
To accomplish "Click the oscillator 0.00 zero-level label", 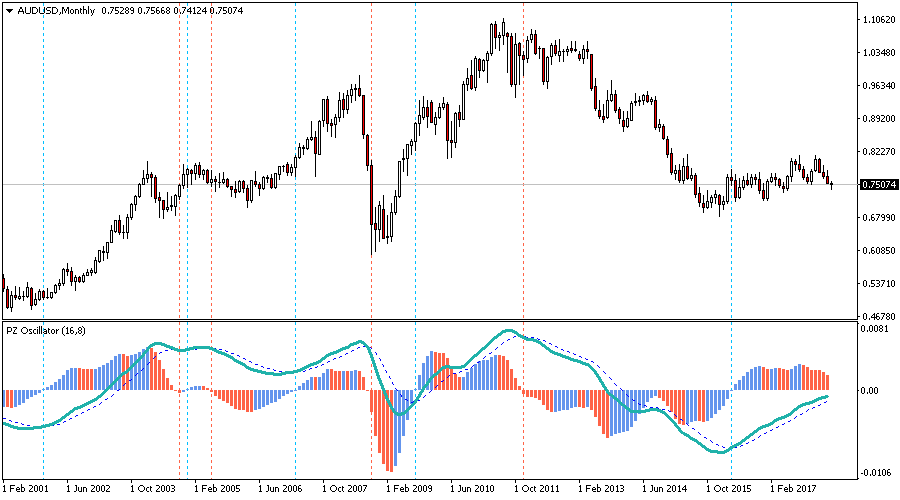I will click(872, 391).
